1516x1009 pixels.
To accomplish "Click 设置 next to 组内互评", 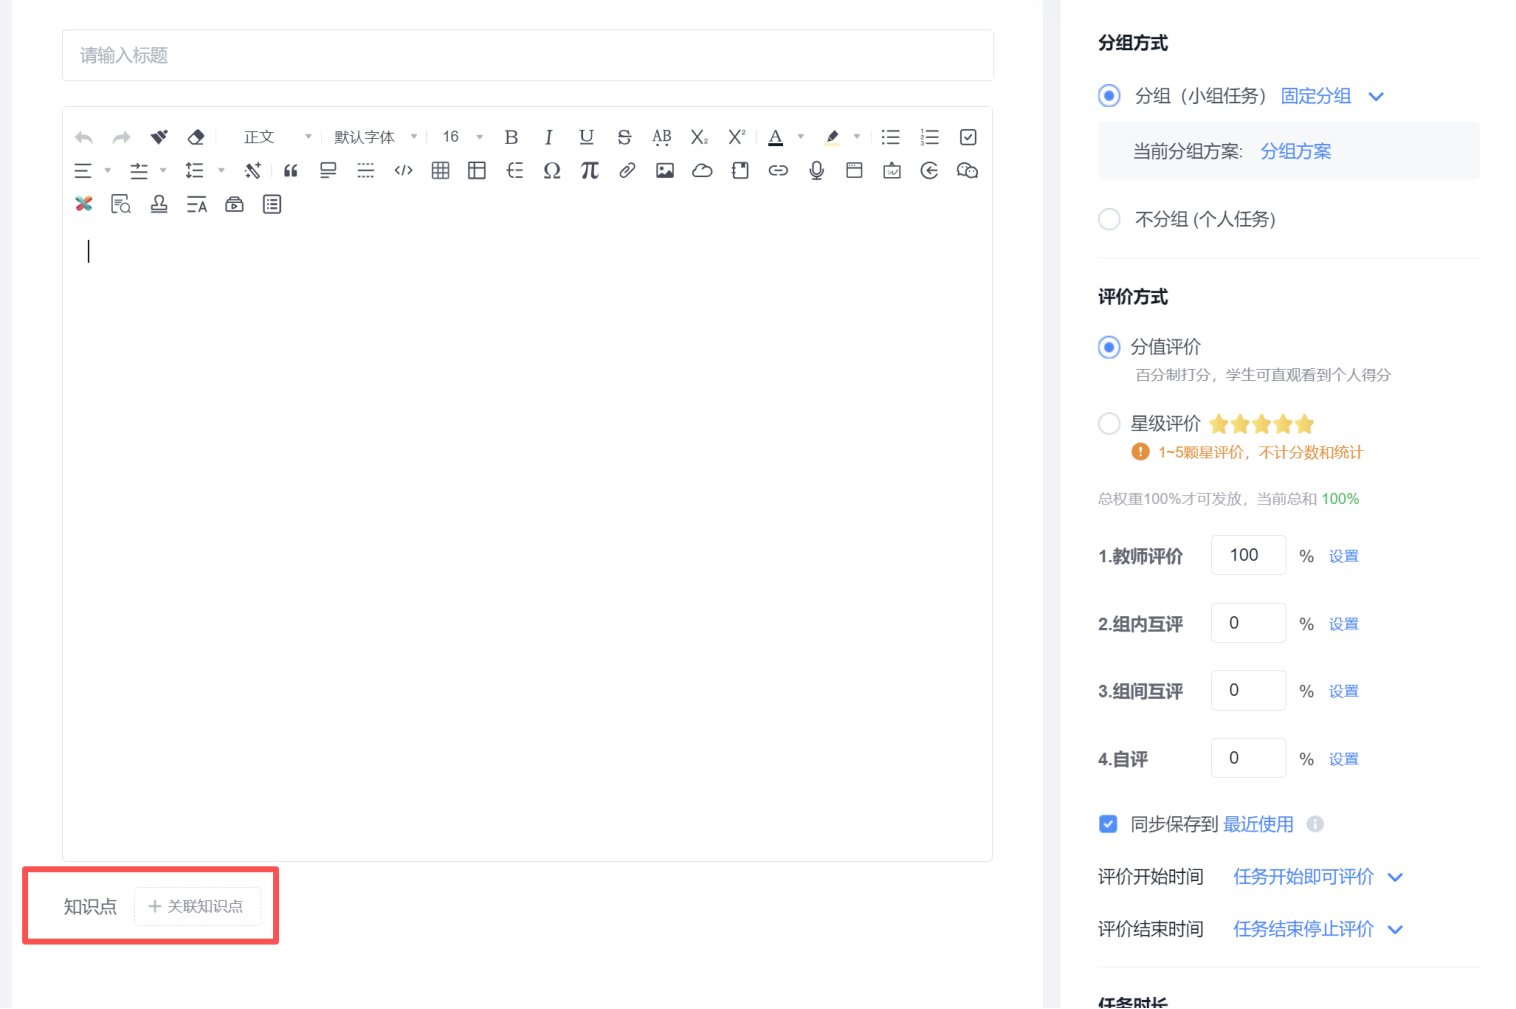I will click(x=1344, y=624).
